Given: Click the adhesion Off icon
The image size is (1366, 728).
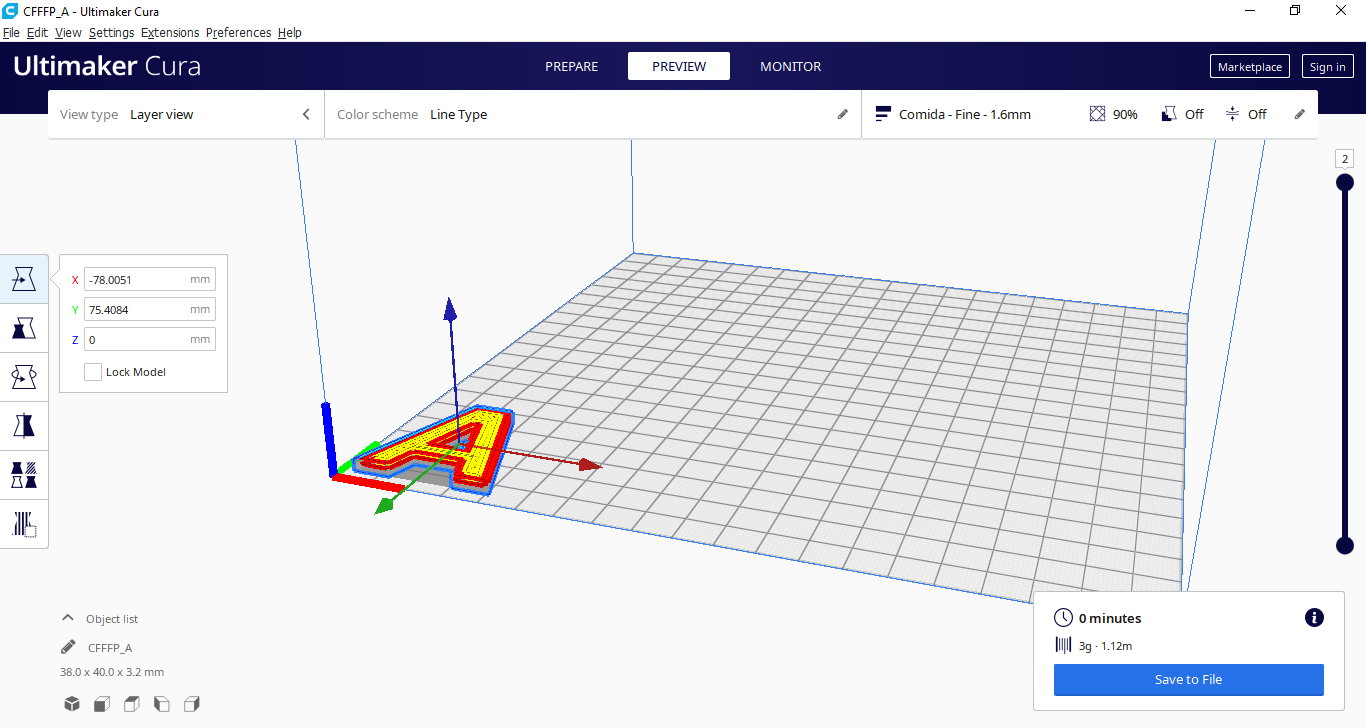Looking at the screenshot, I should click(x=1233, y=114).
